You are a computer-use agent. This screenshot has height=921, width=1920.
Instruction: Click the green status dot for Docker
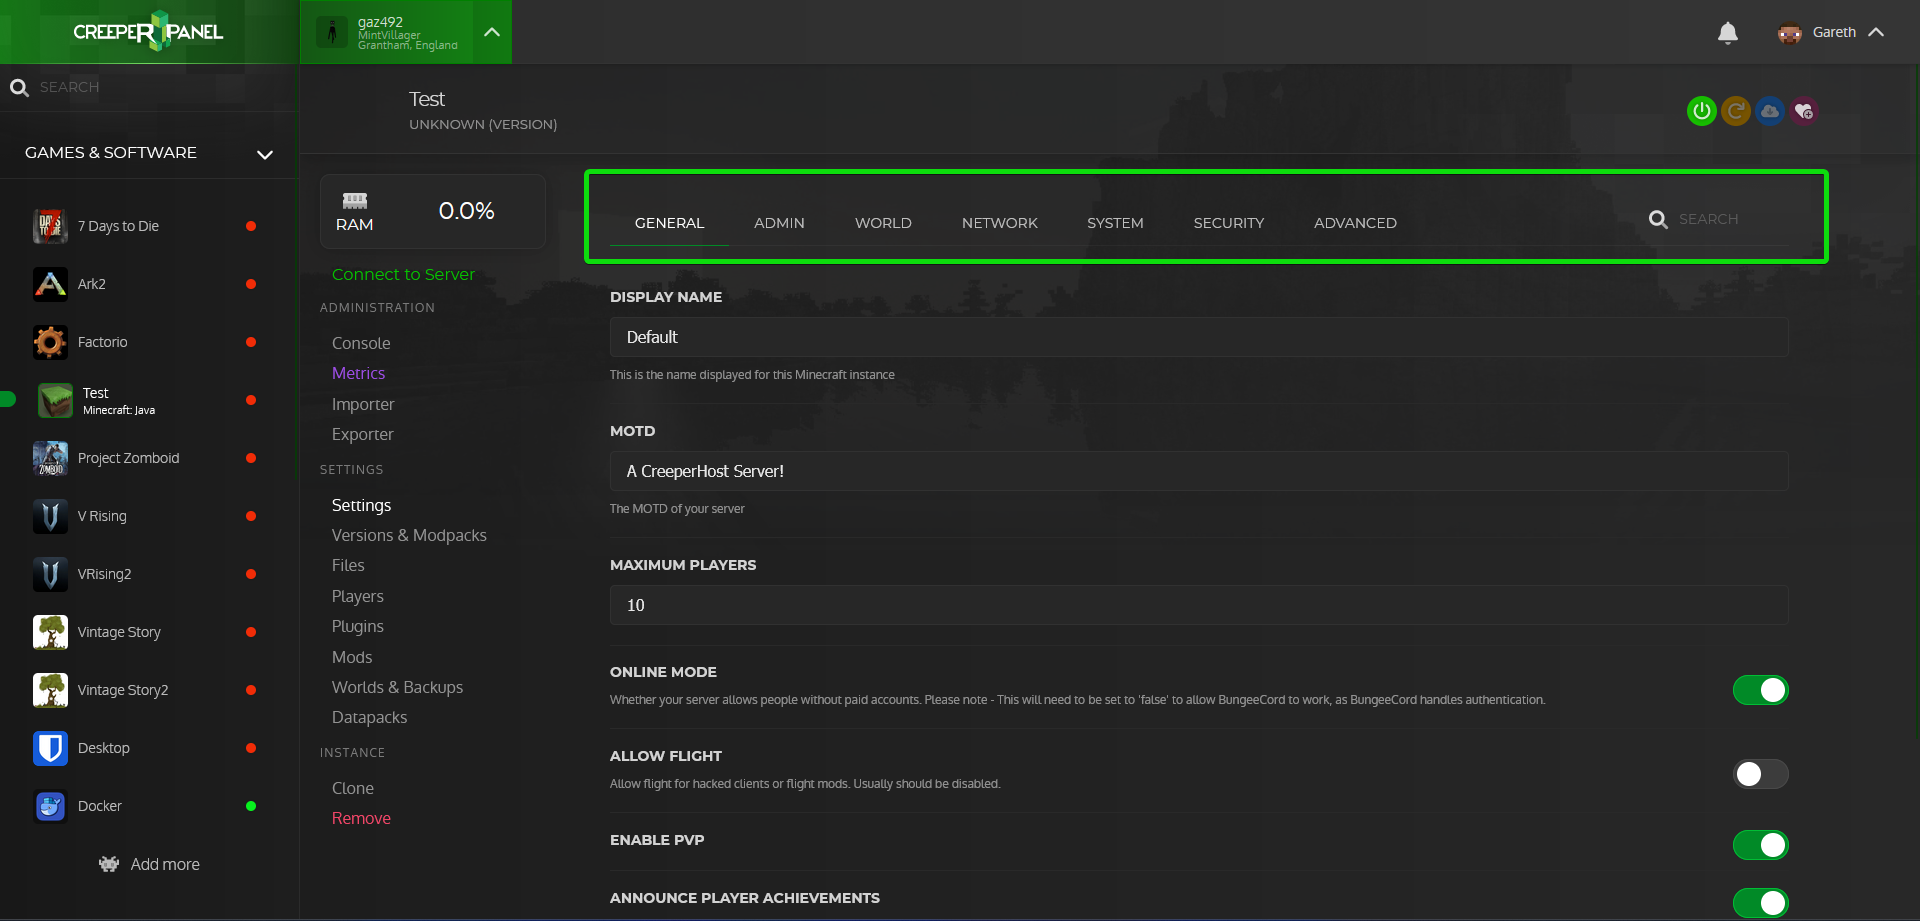click(251, 806)
